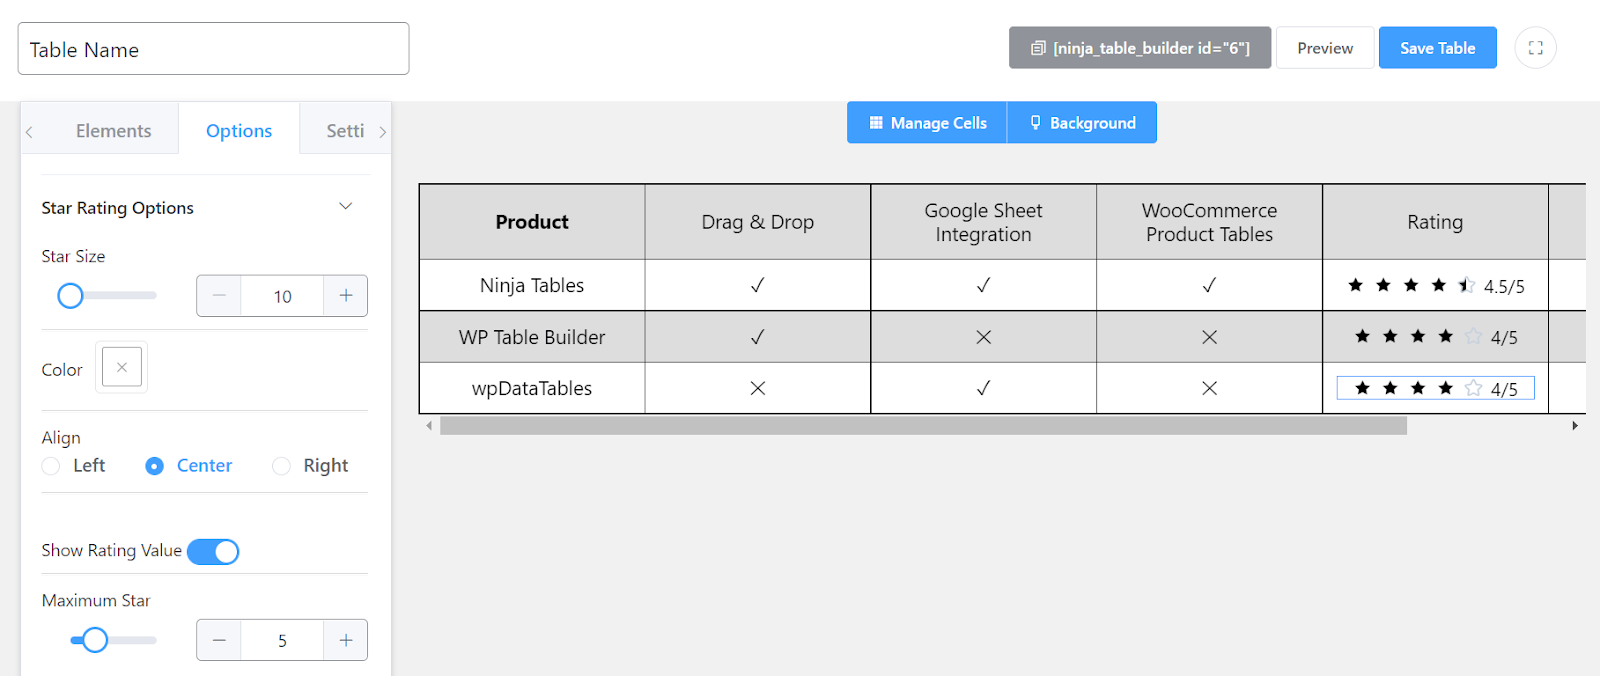Decrease Star Size with minus icon
Screen dimensions: 1600x676
click(x=219, y=296)
